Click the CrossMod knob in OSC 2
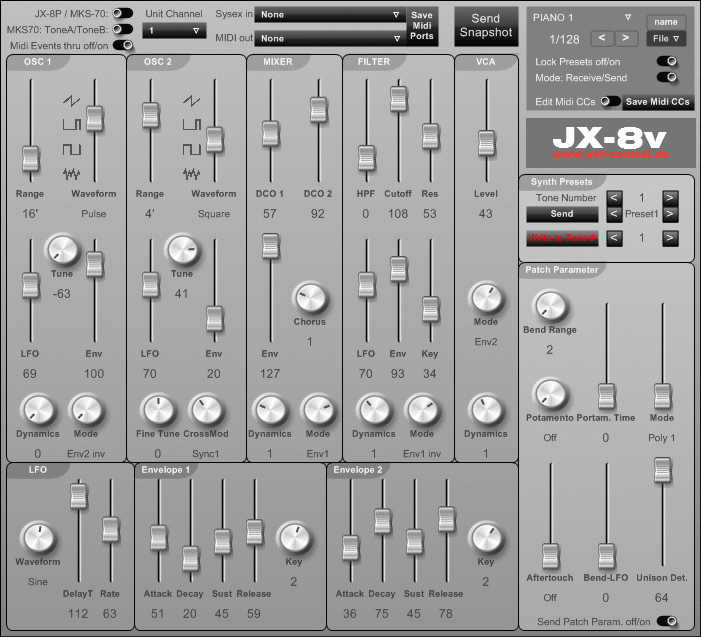Image resolution: width=701 pixels, height=637 pixels. [x=206, y=410]
